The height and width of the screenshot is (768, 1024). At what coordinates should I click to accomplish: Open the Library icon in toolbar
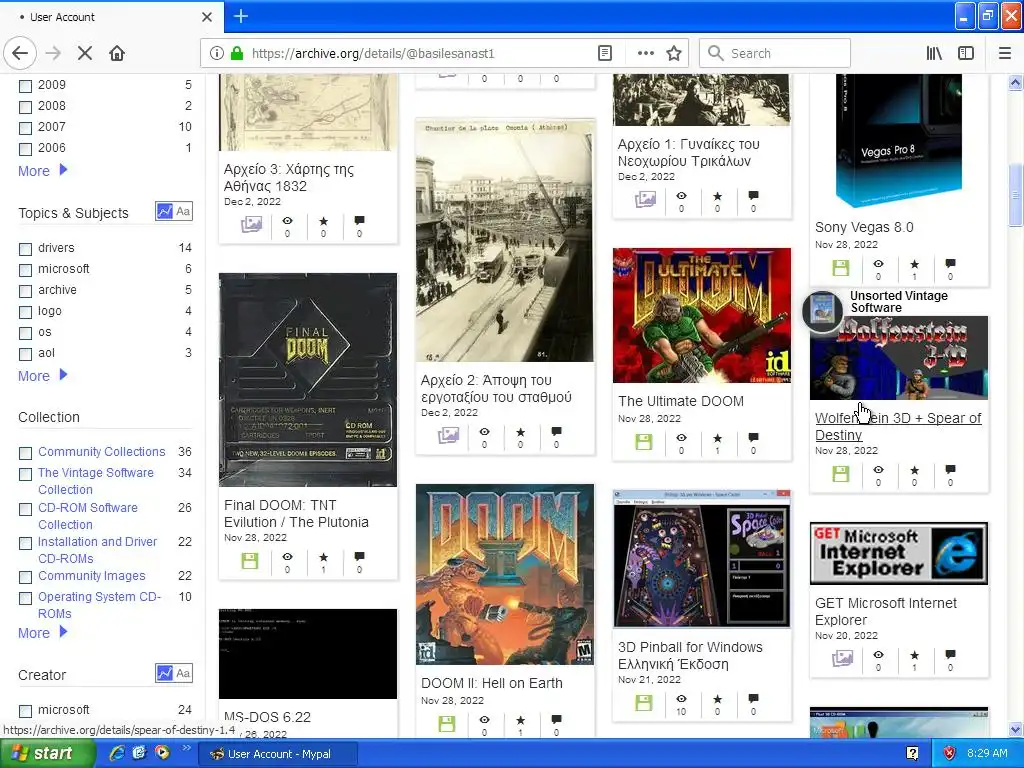tap(934, 53)
